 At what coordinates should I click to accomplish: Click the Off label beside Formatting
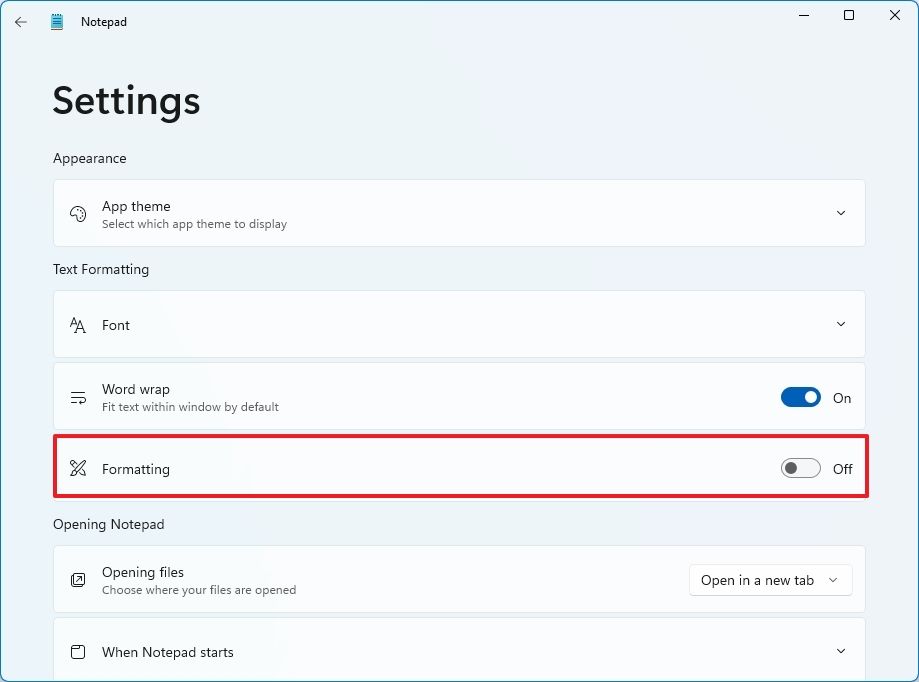(x=842, y=468)
